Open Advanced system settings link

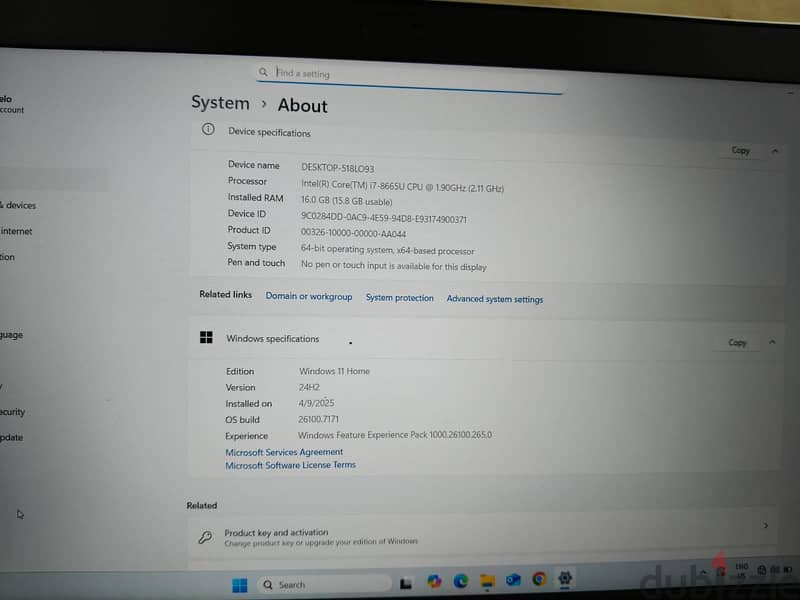click(x=495, y=299)
